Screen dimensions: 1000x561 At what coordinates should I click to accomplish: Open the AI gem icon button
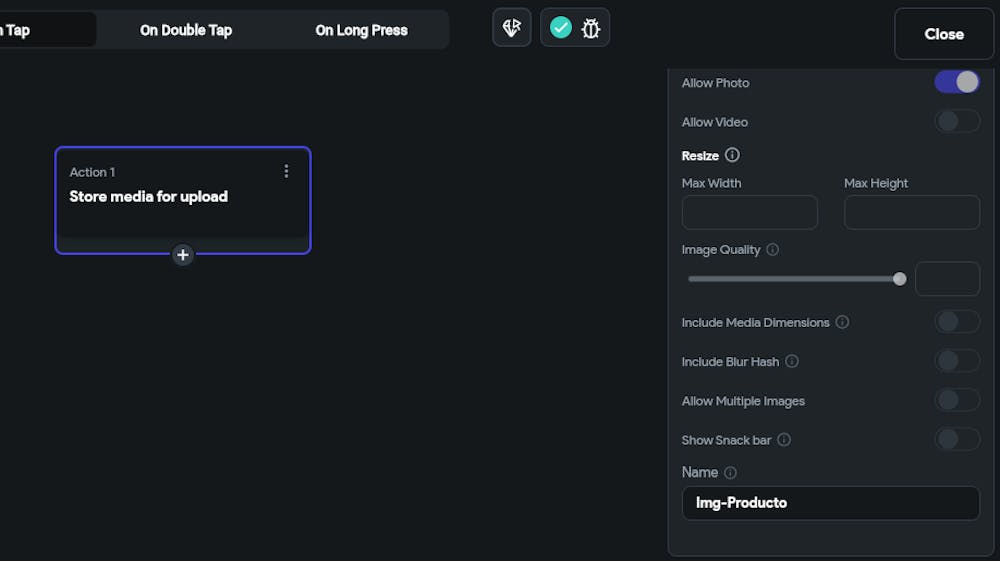512,28
